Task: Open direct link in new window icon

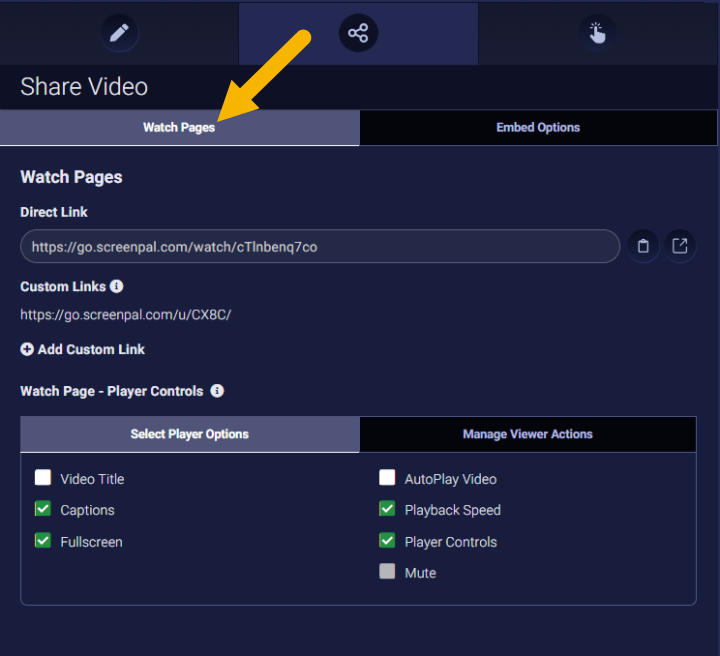Action: 680,246
